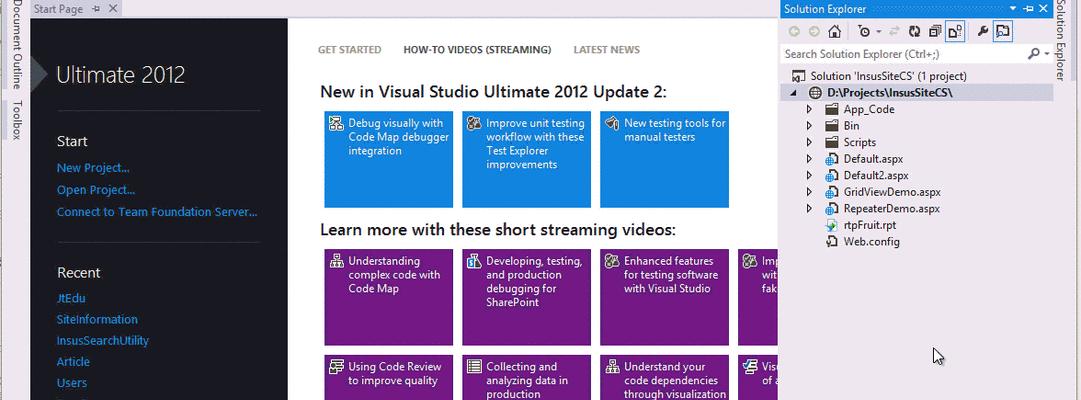Expand the Default.aspx node arrow

pos(810,159)
